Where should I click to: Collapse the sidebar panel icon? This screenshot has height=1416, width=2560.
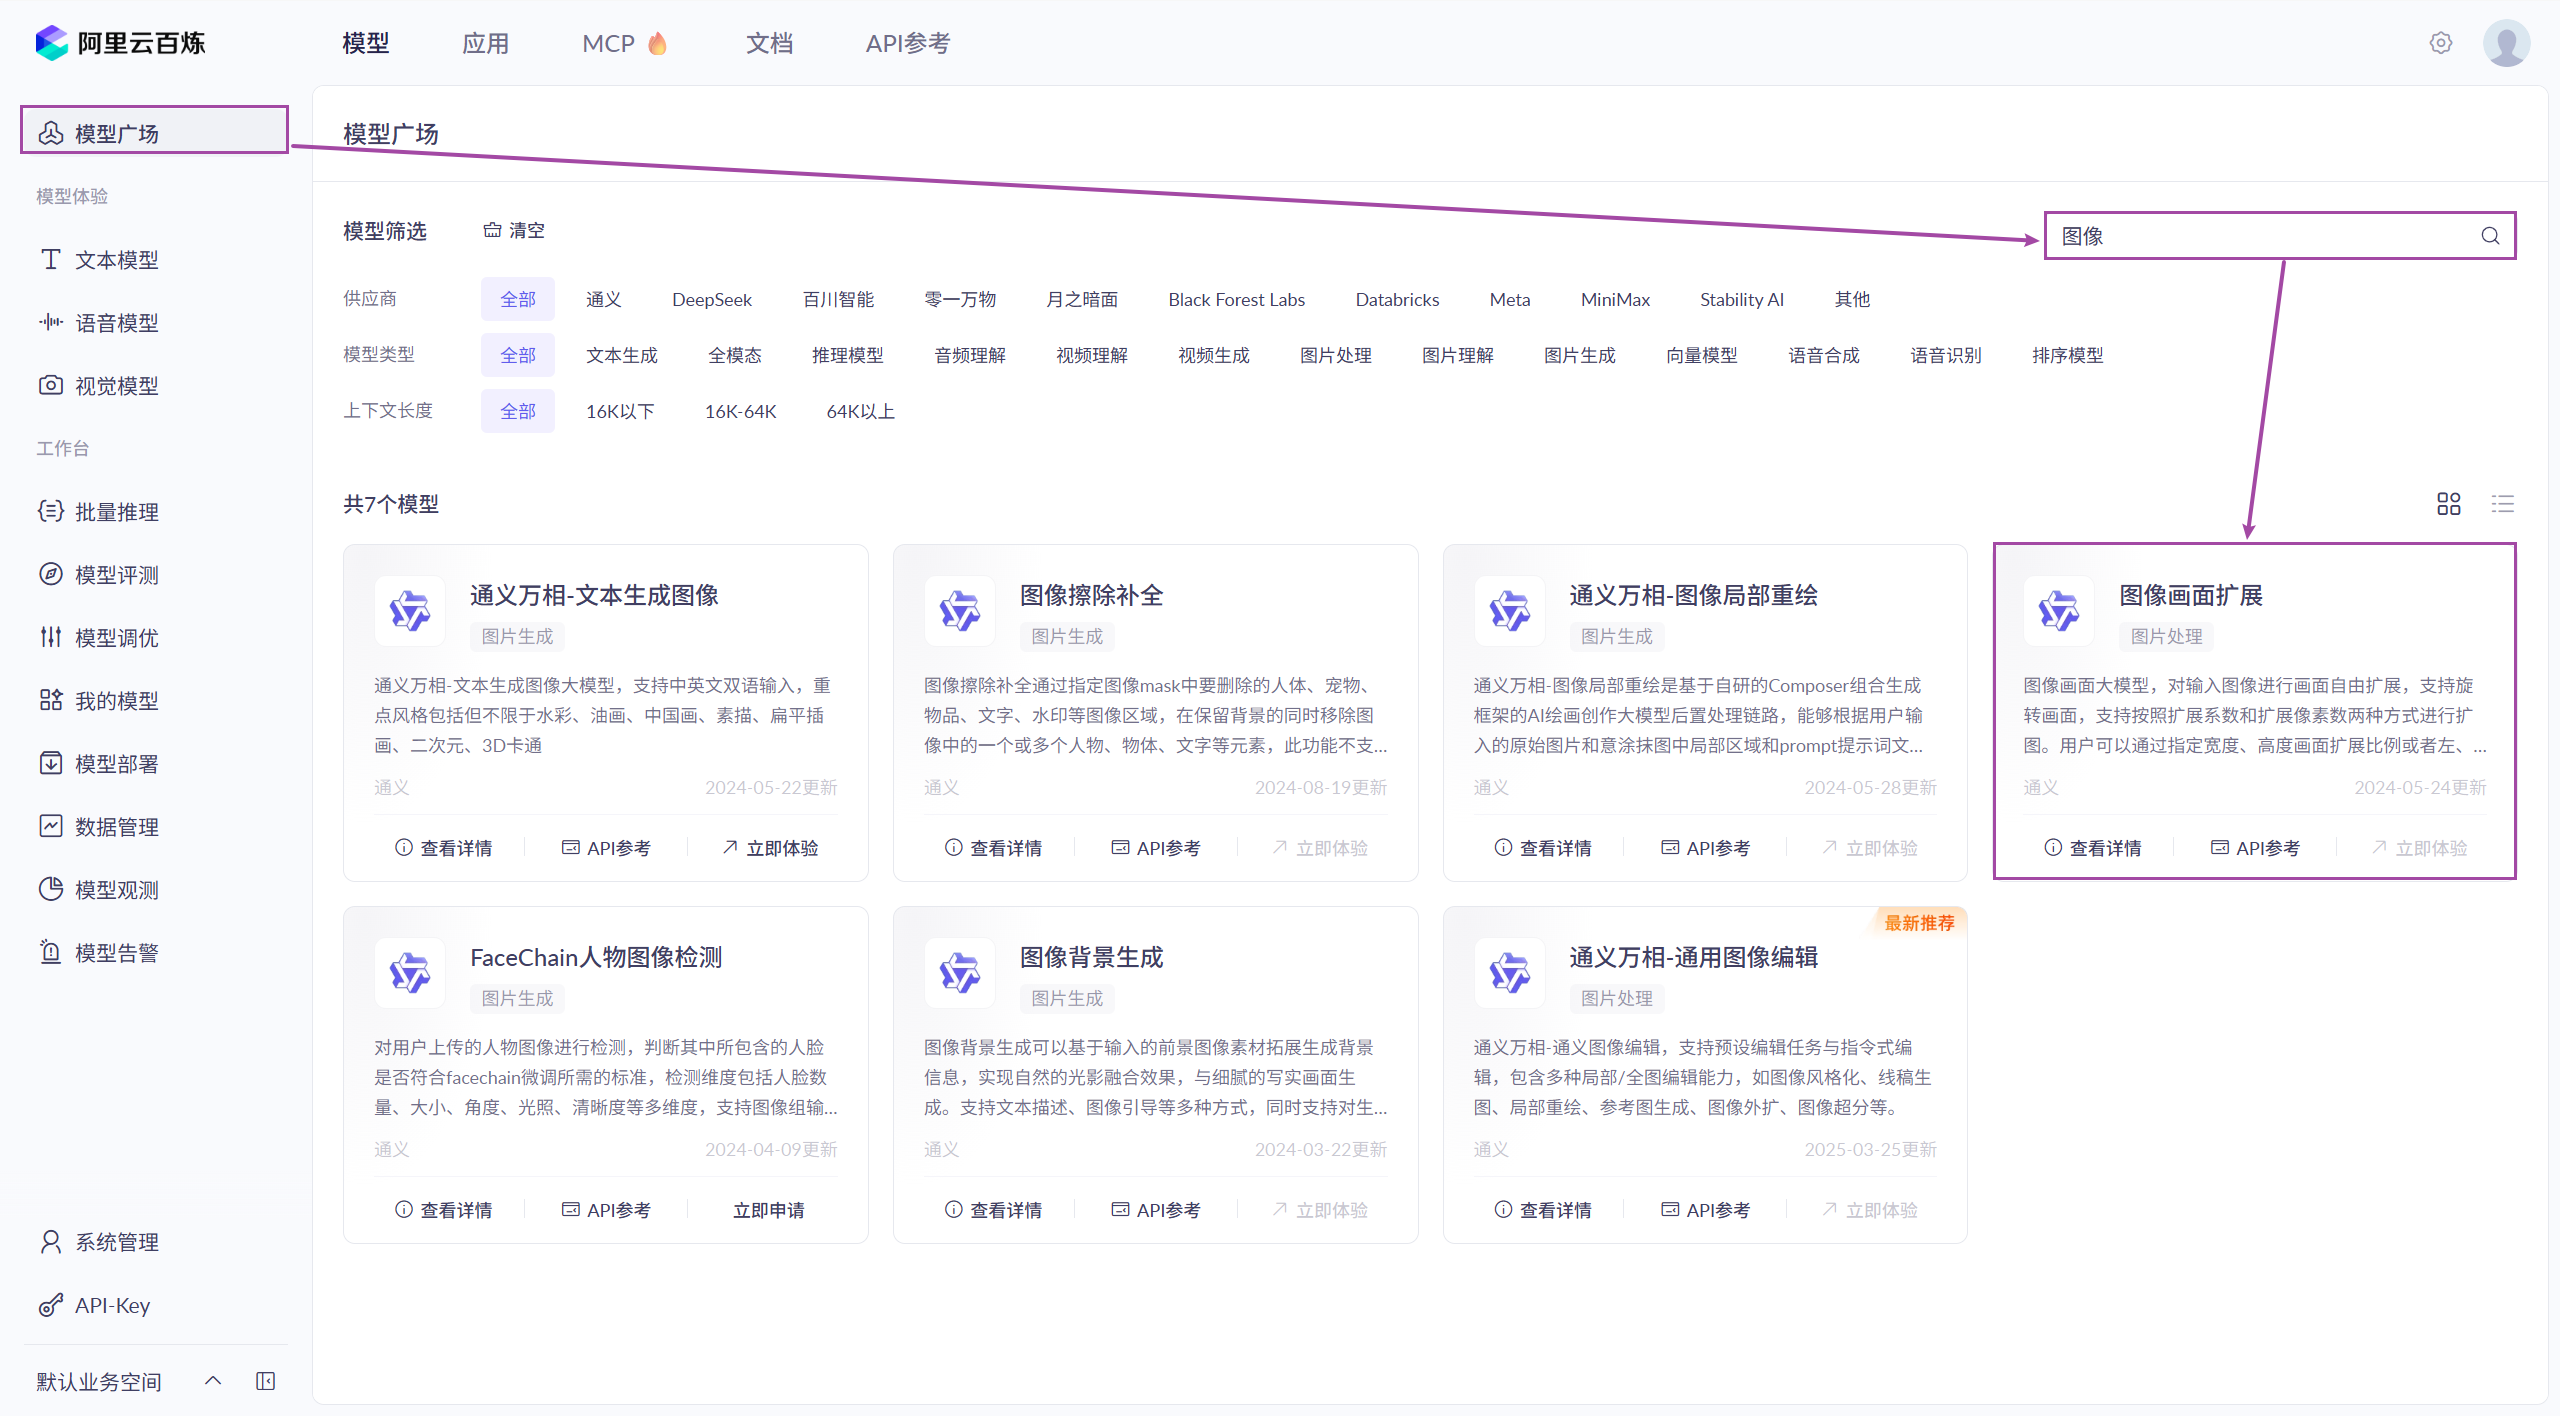coord(266,1381)
